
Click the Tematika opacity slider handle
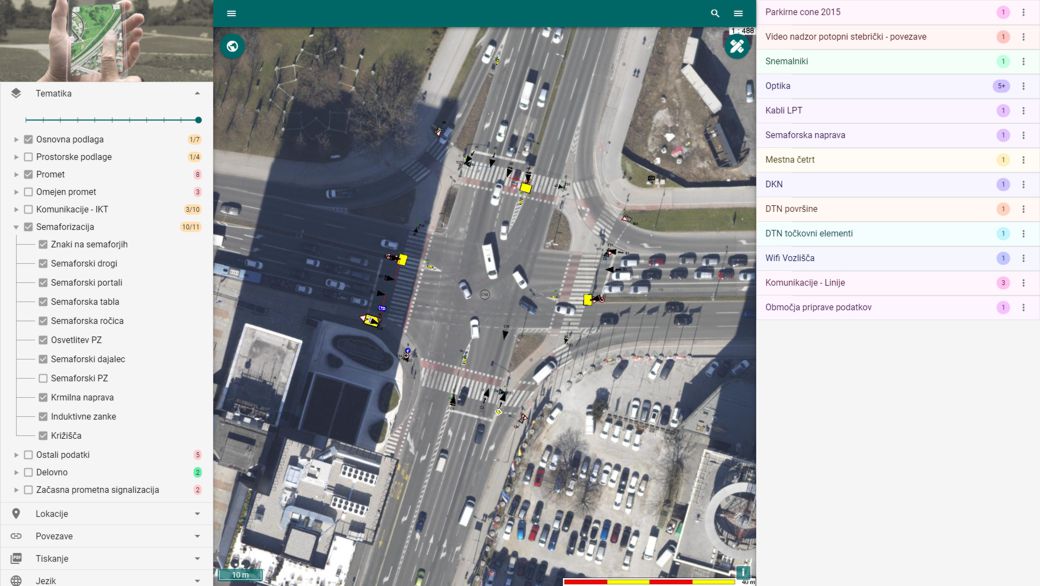(x=198, y=120)
